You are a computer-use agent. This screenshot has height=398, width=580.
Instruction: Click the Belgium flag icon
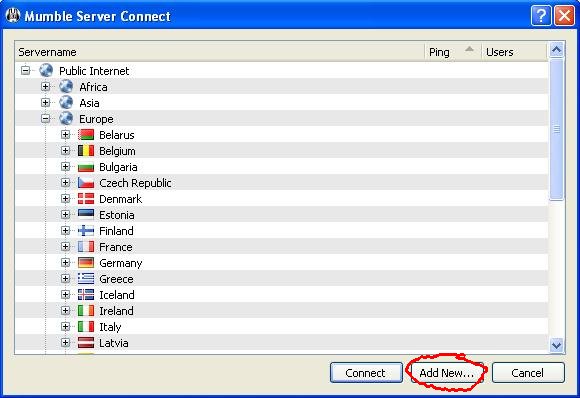[86, 151]
